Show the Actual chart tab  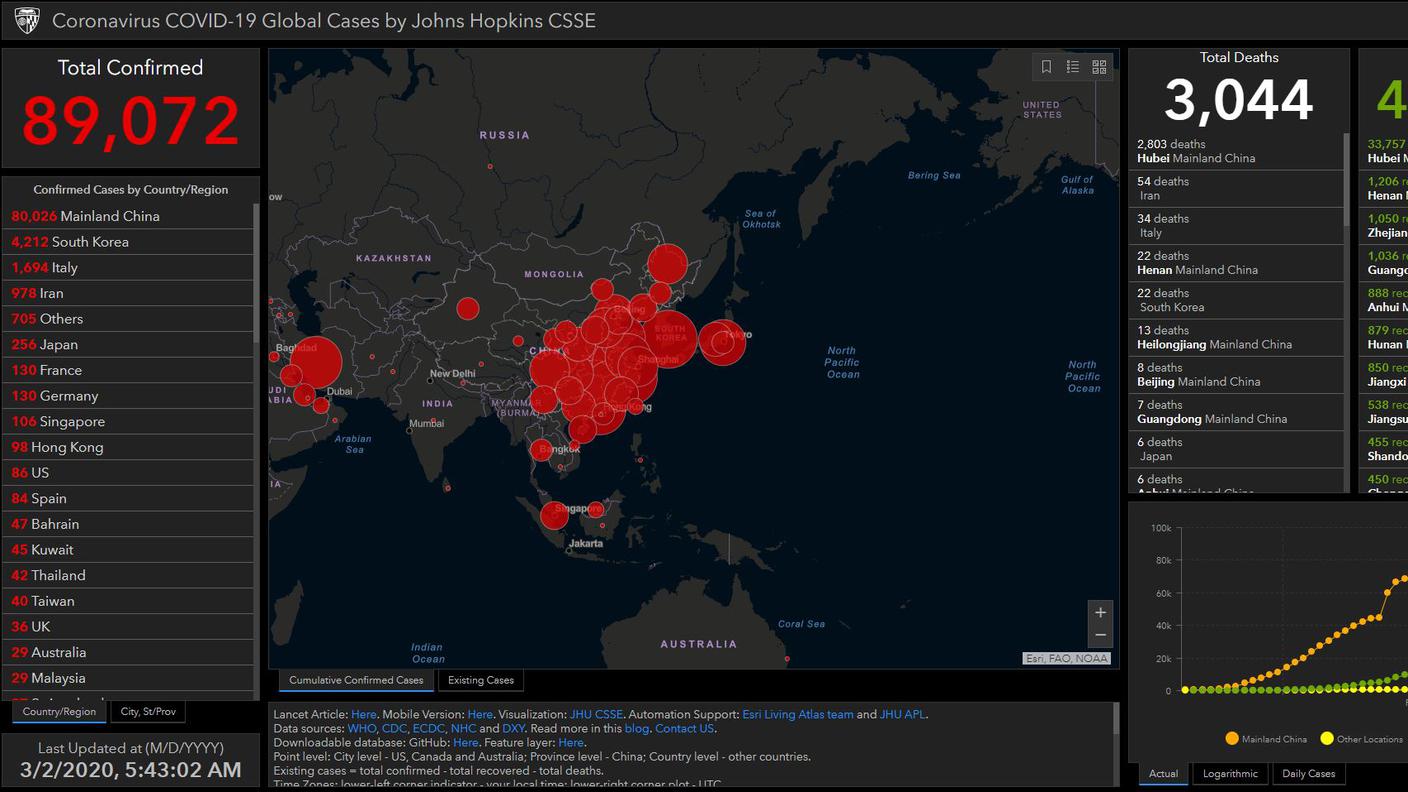pyautogui.click(x=1163, y=774)
